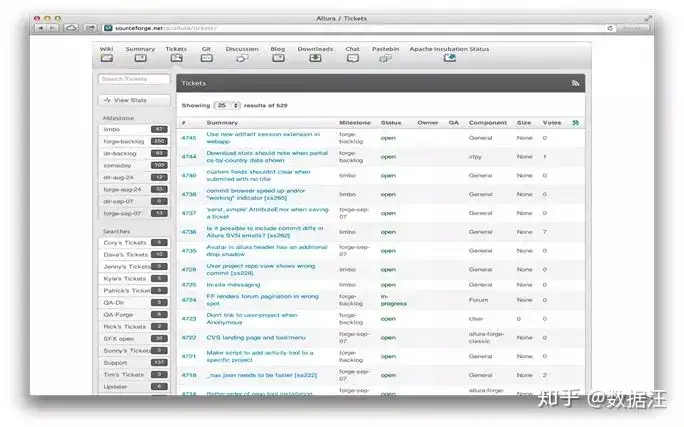684x427 pixels.
Task: Sort tickets by the Milestone column header
Action: pos(355,123)
